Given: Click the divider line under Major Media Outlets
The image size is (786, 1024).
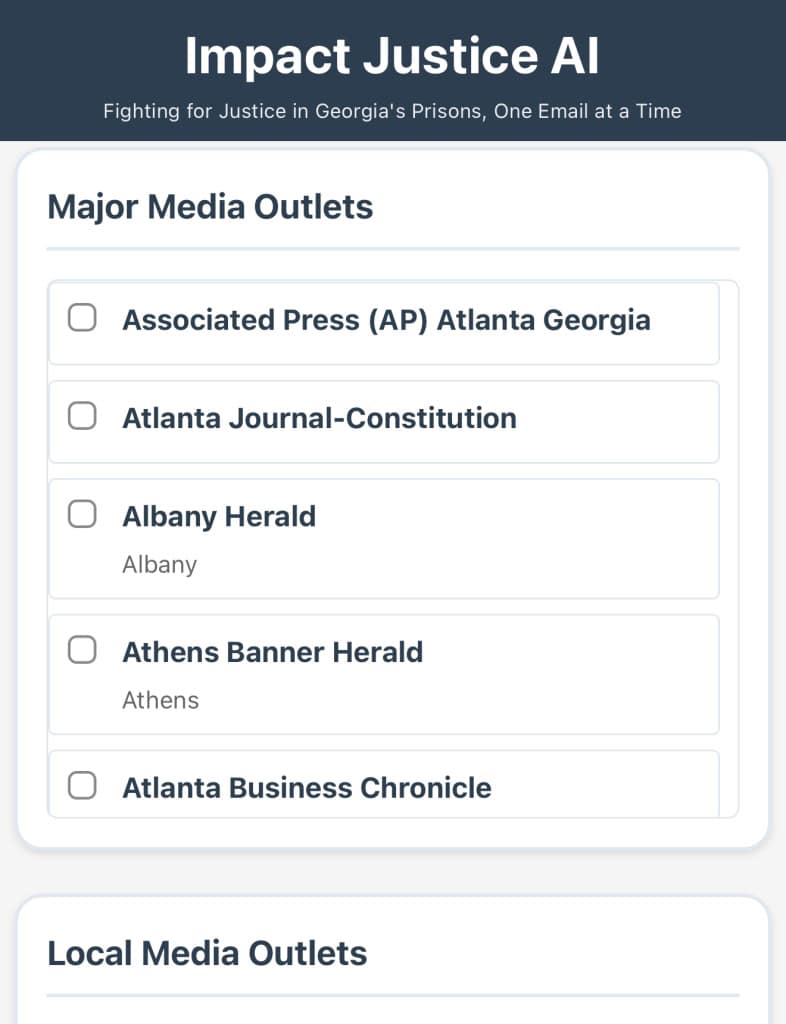Looking at the screenshot, I should (x=392, y=248).
